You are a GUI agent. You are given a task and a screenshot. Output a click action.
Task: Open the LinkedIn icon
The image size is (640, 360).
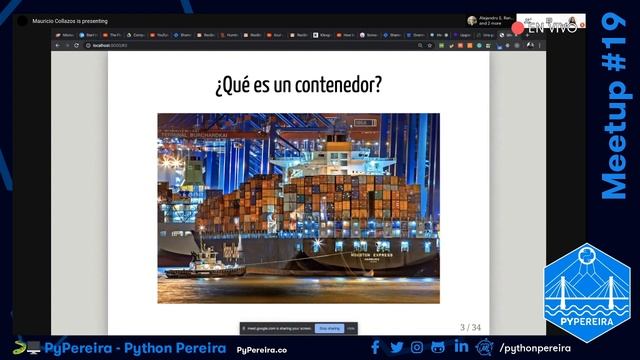coord(461,346)
